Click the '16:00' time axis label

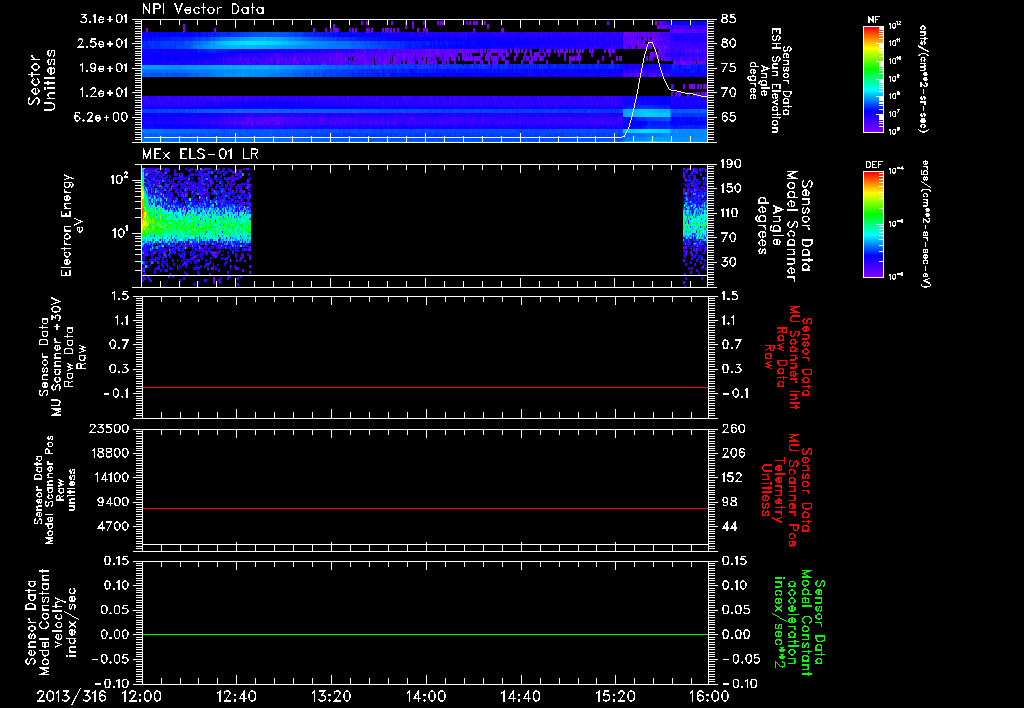coord(709,696)
